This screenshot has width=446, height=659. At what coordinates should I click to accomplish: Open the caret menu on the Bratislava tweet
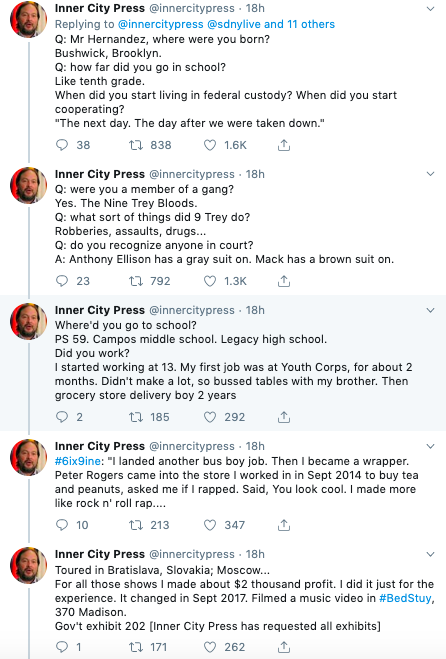430,554
